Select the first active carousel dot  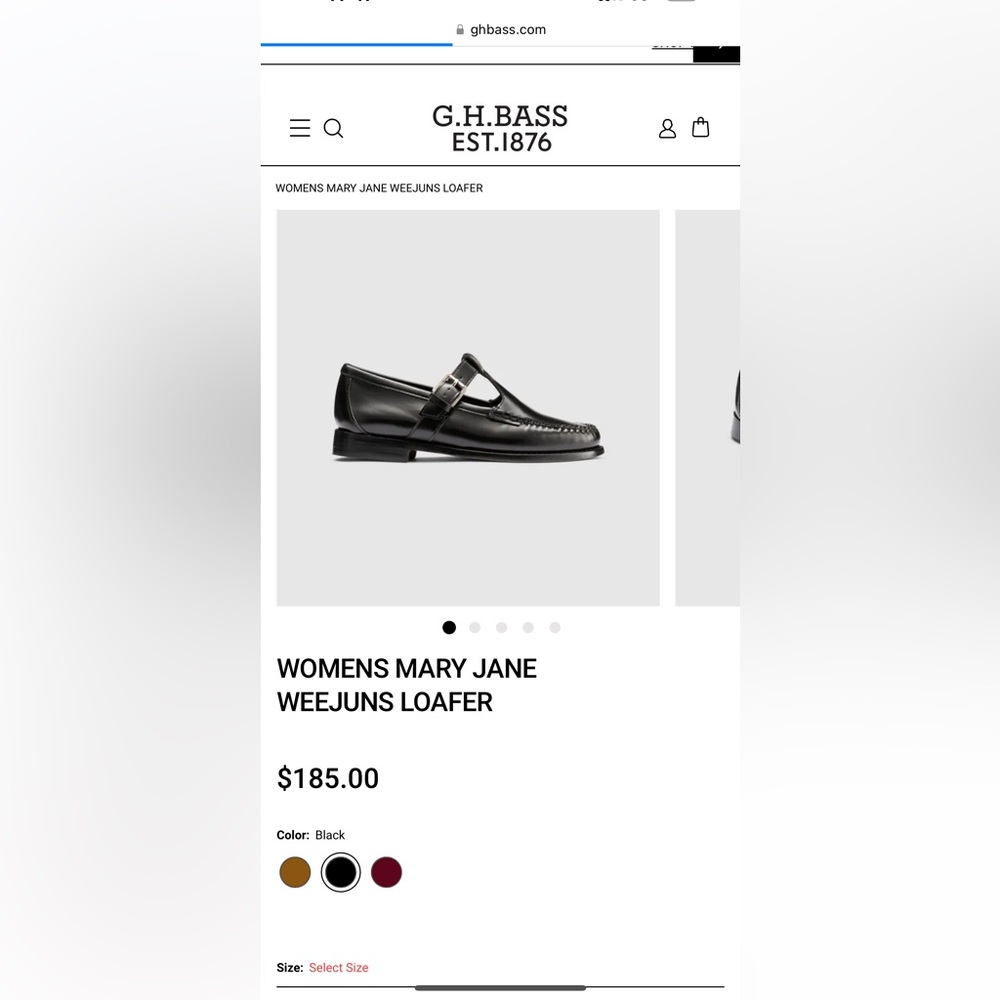tap(449, 628)
